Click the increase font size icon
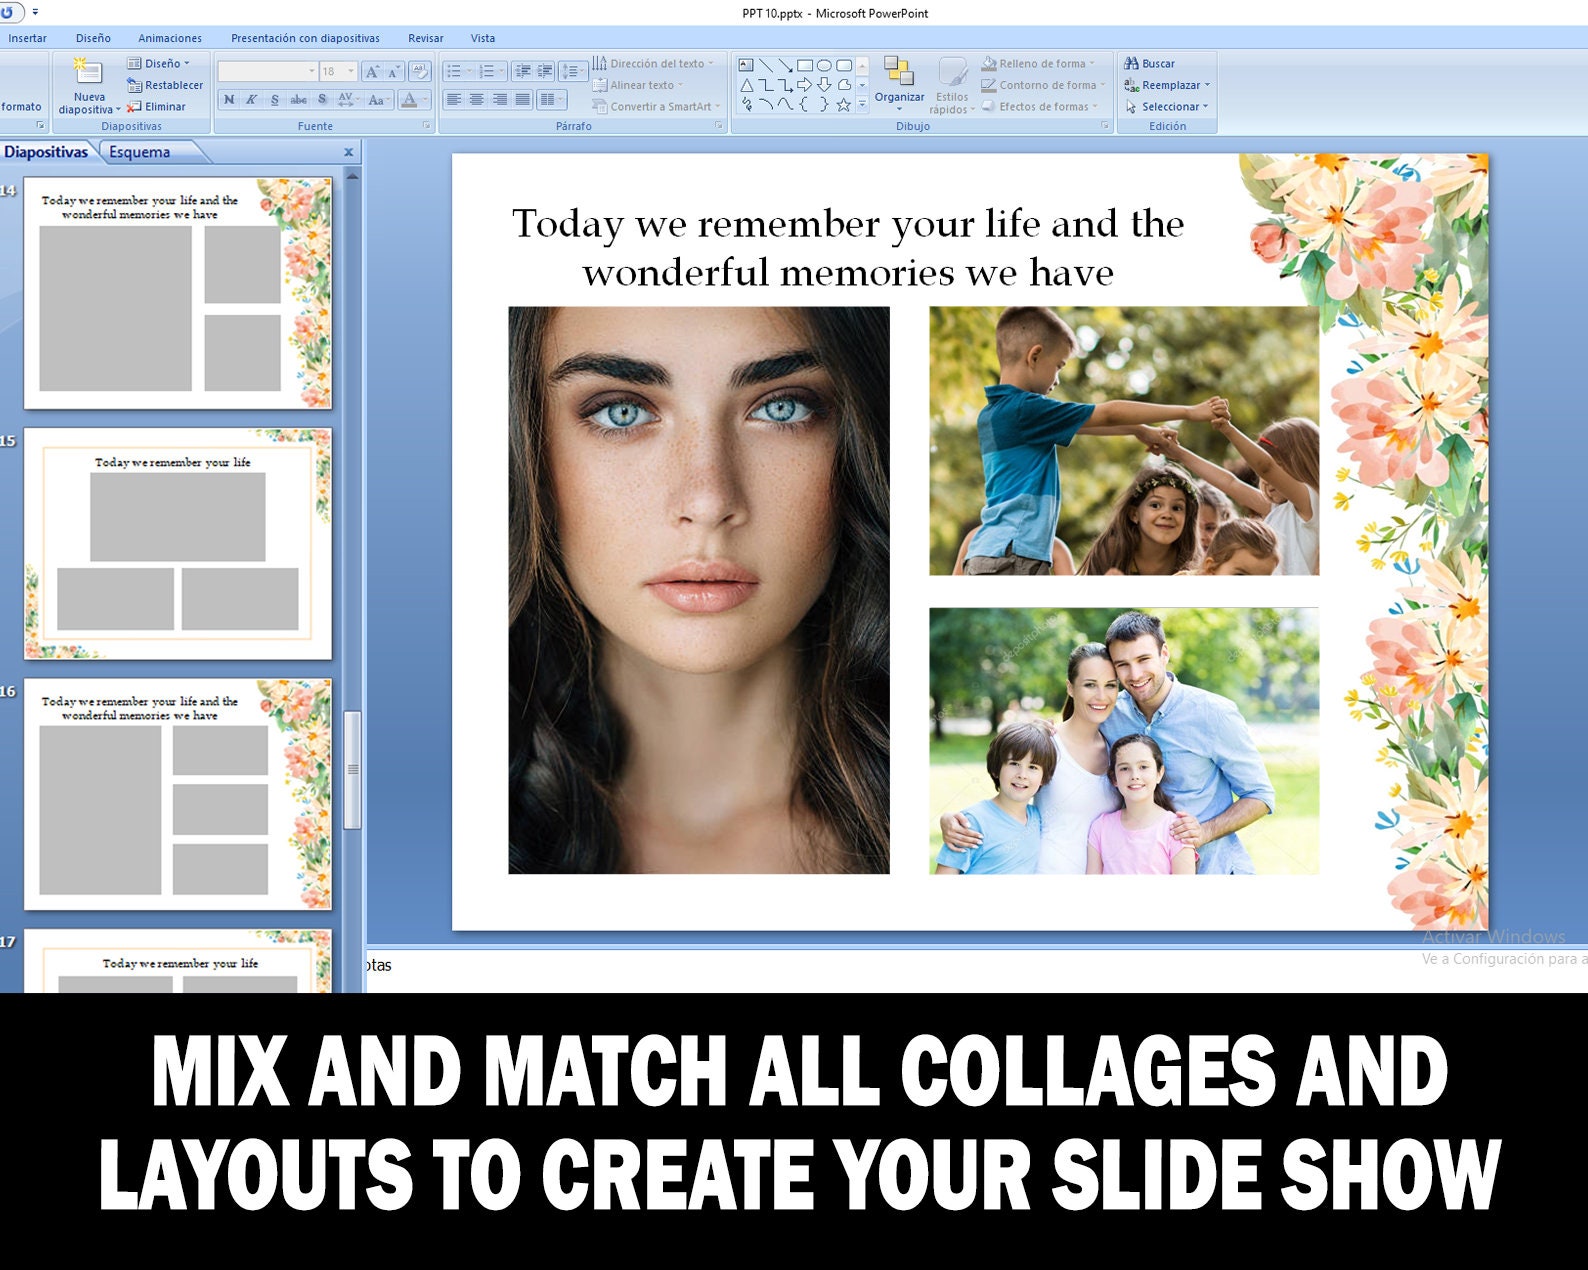This screenshot has width=1588, height=1270. coord(373,71)
